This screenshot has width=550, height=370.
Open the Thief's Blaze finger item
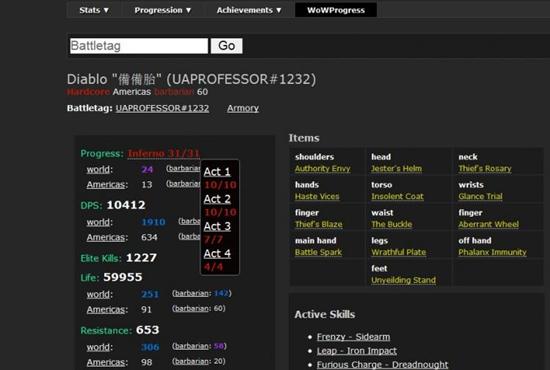[318, 224]
